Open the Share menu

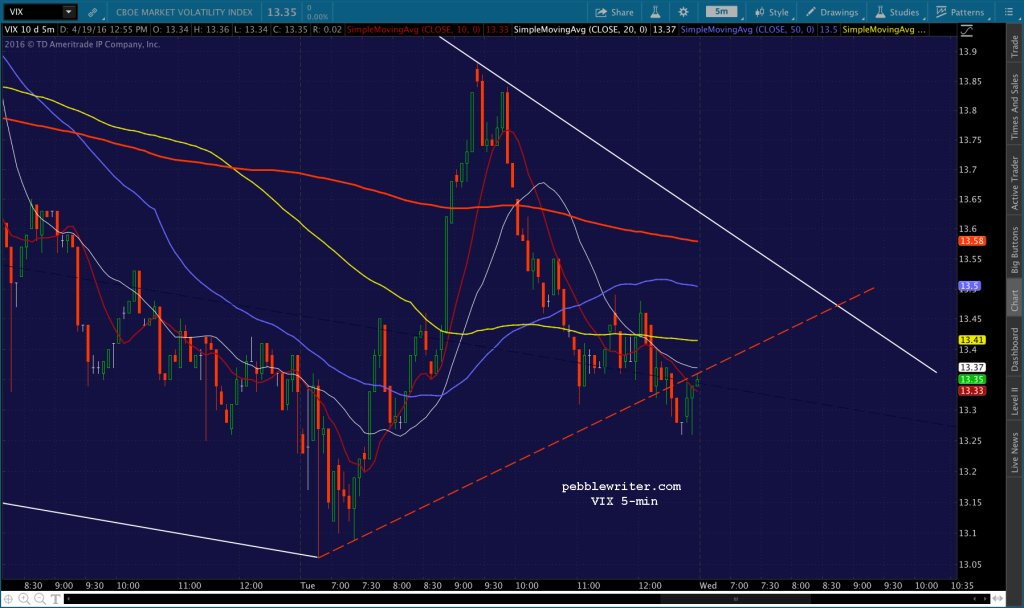pyautogui.click(x=614, y=12)
